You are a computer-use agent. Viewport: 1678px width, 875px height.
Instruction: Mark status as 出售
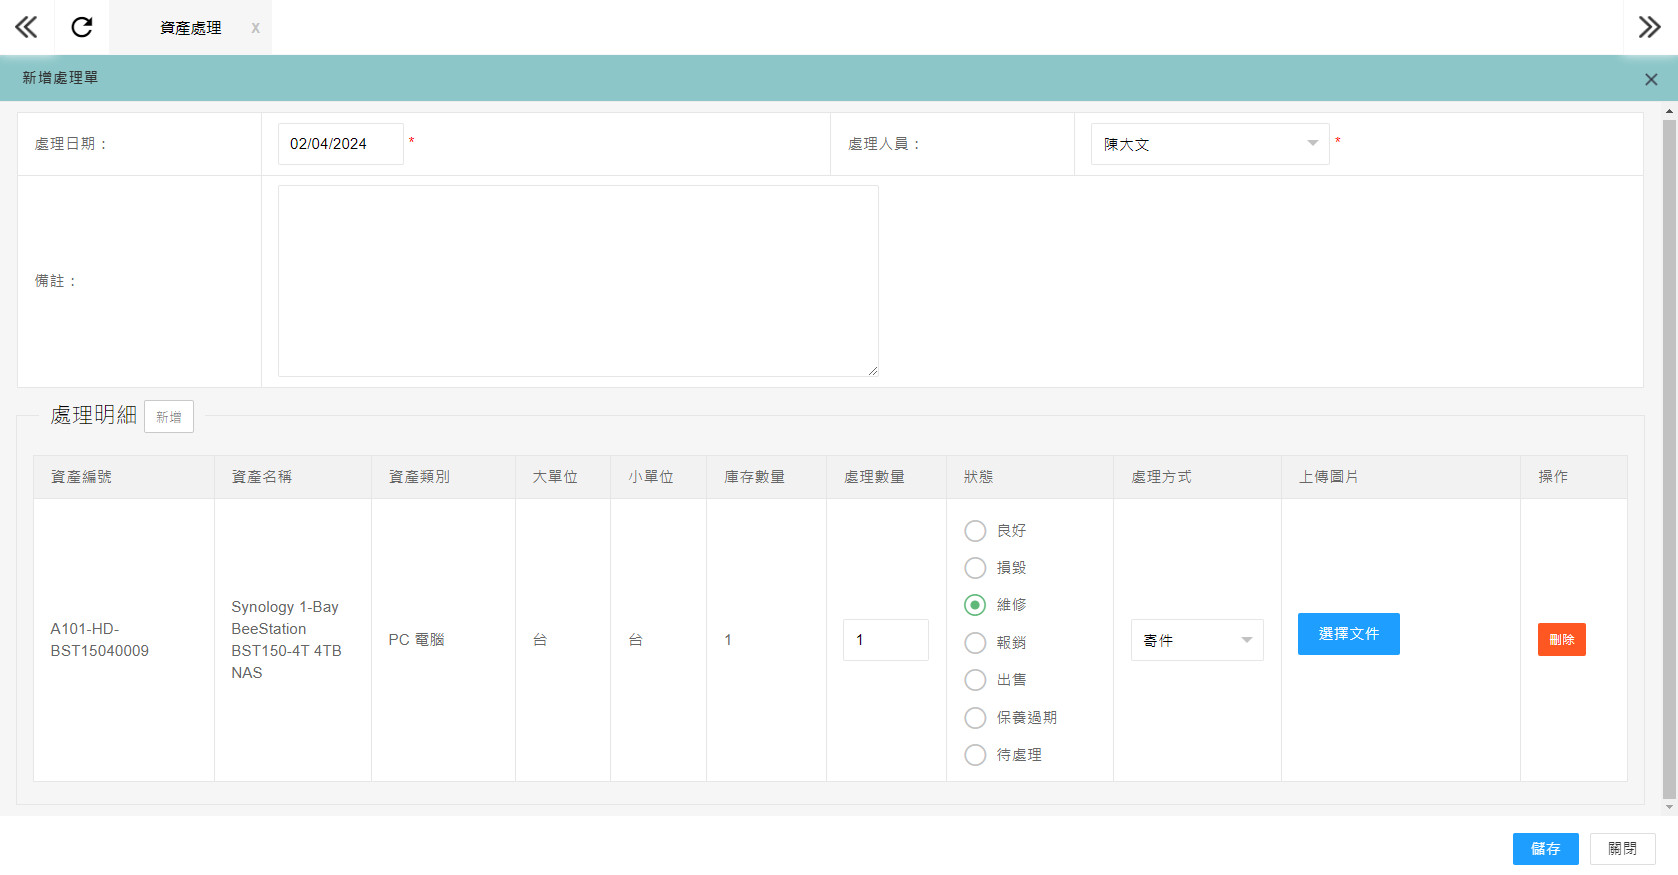[x=975, y=680]
